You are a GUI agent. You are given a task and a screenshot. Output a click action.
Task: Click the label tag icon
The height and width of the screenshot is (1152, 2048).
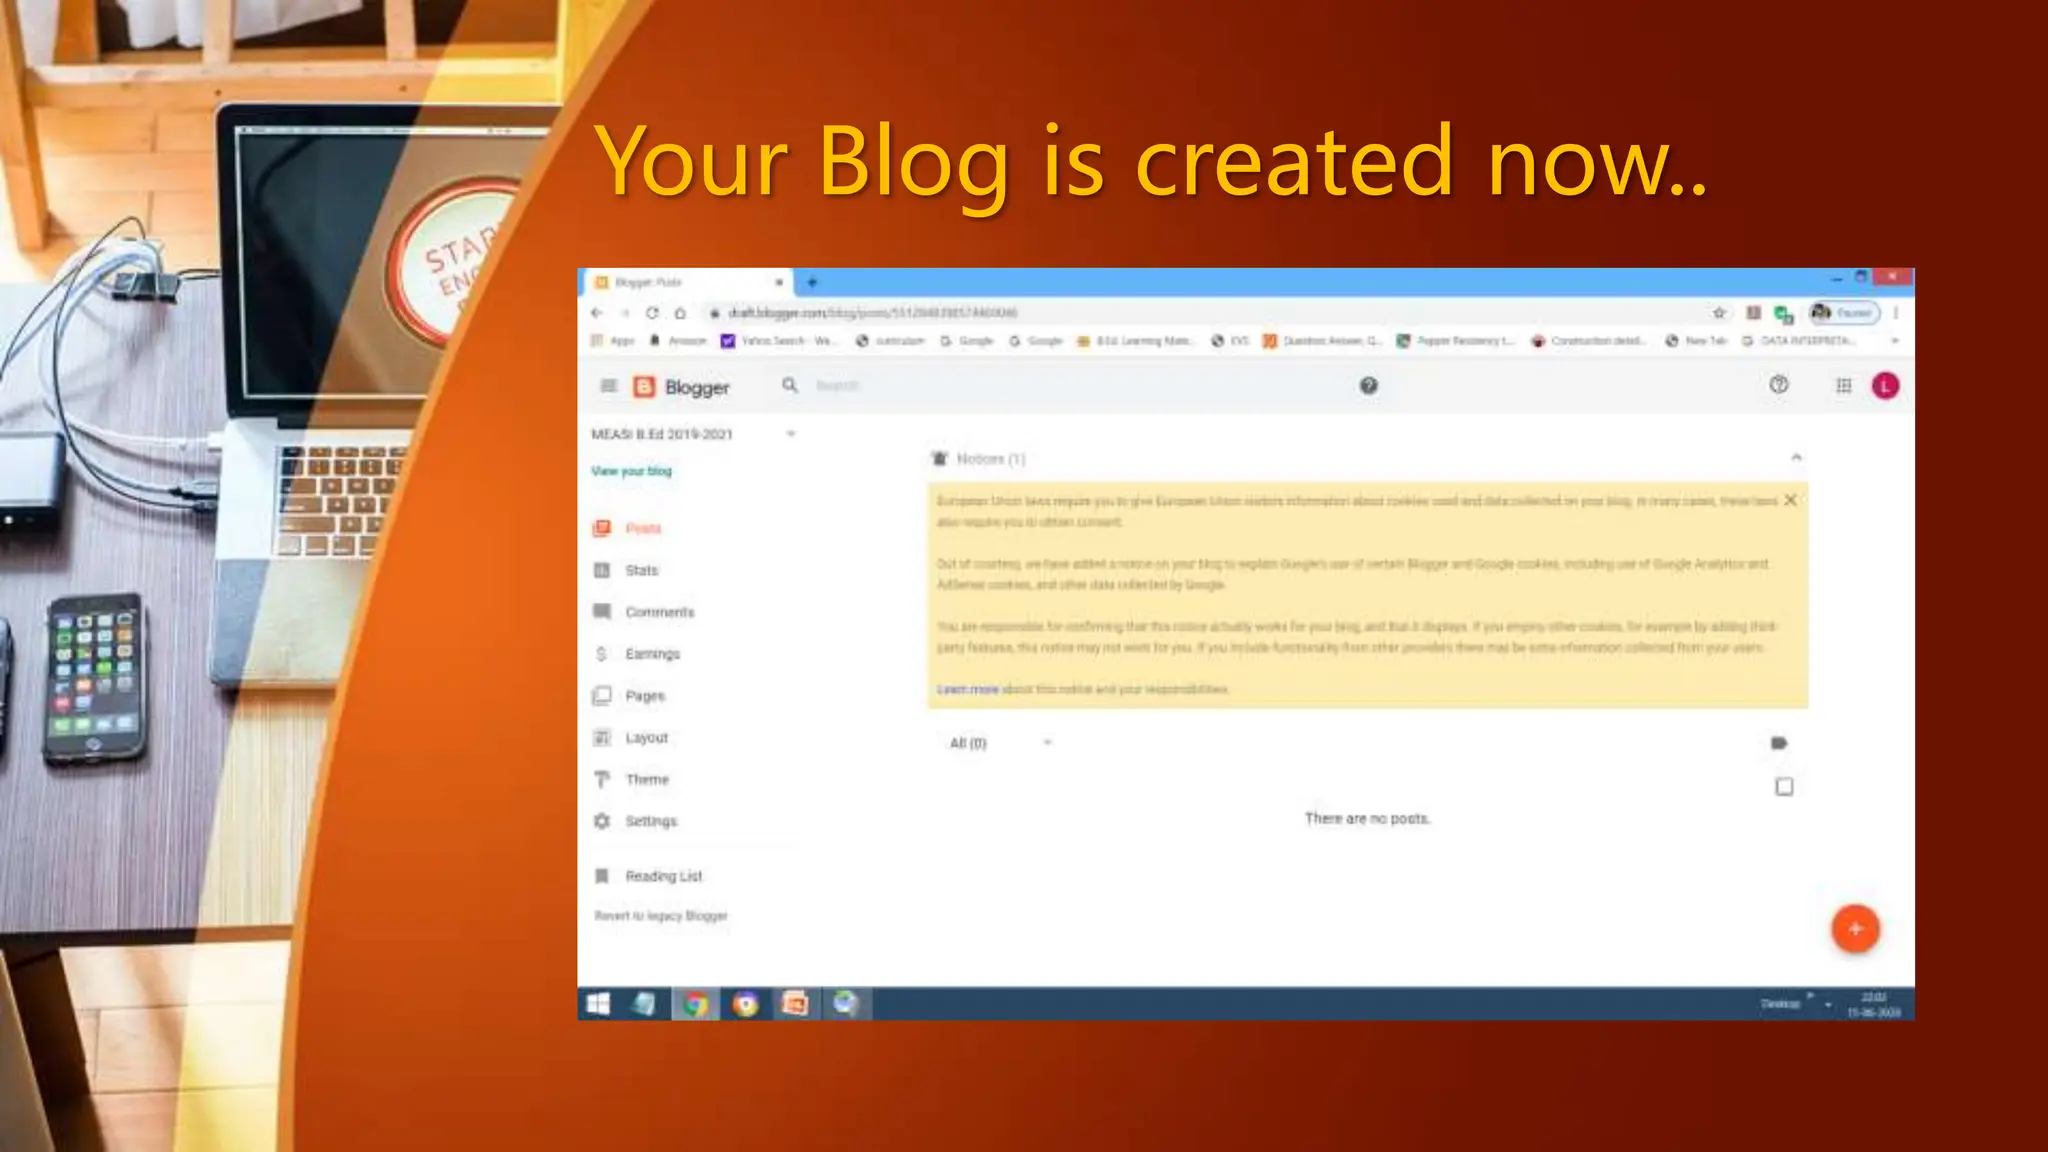point(1779,743)
